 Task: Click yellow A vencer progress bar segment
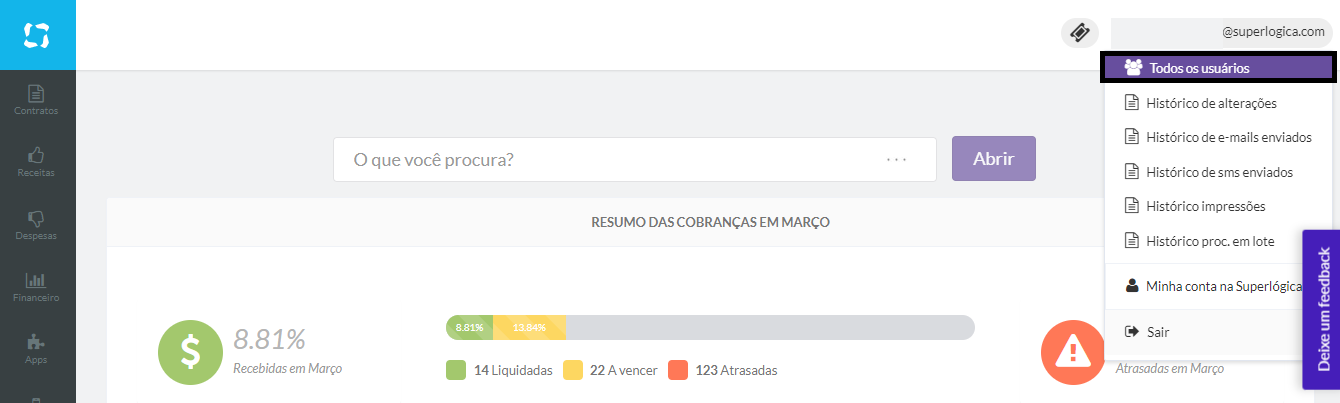click(530, 327)
